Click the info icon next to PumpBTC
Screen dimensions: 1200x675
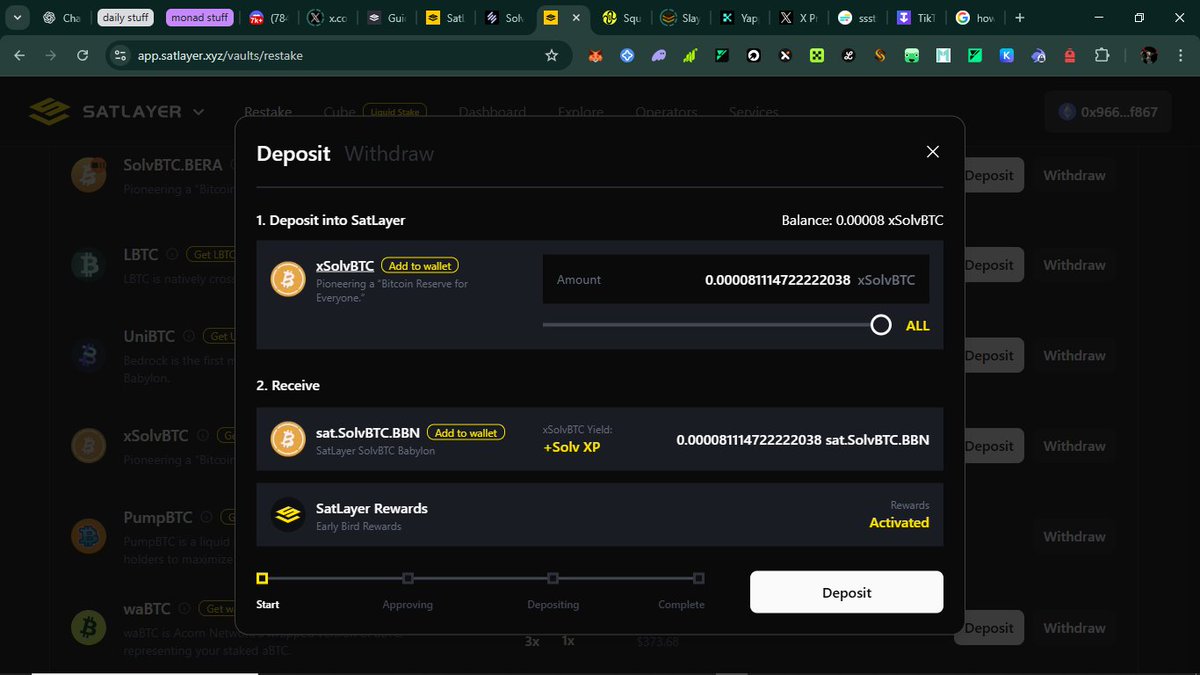(206, 518)
